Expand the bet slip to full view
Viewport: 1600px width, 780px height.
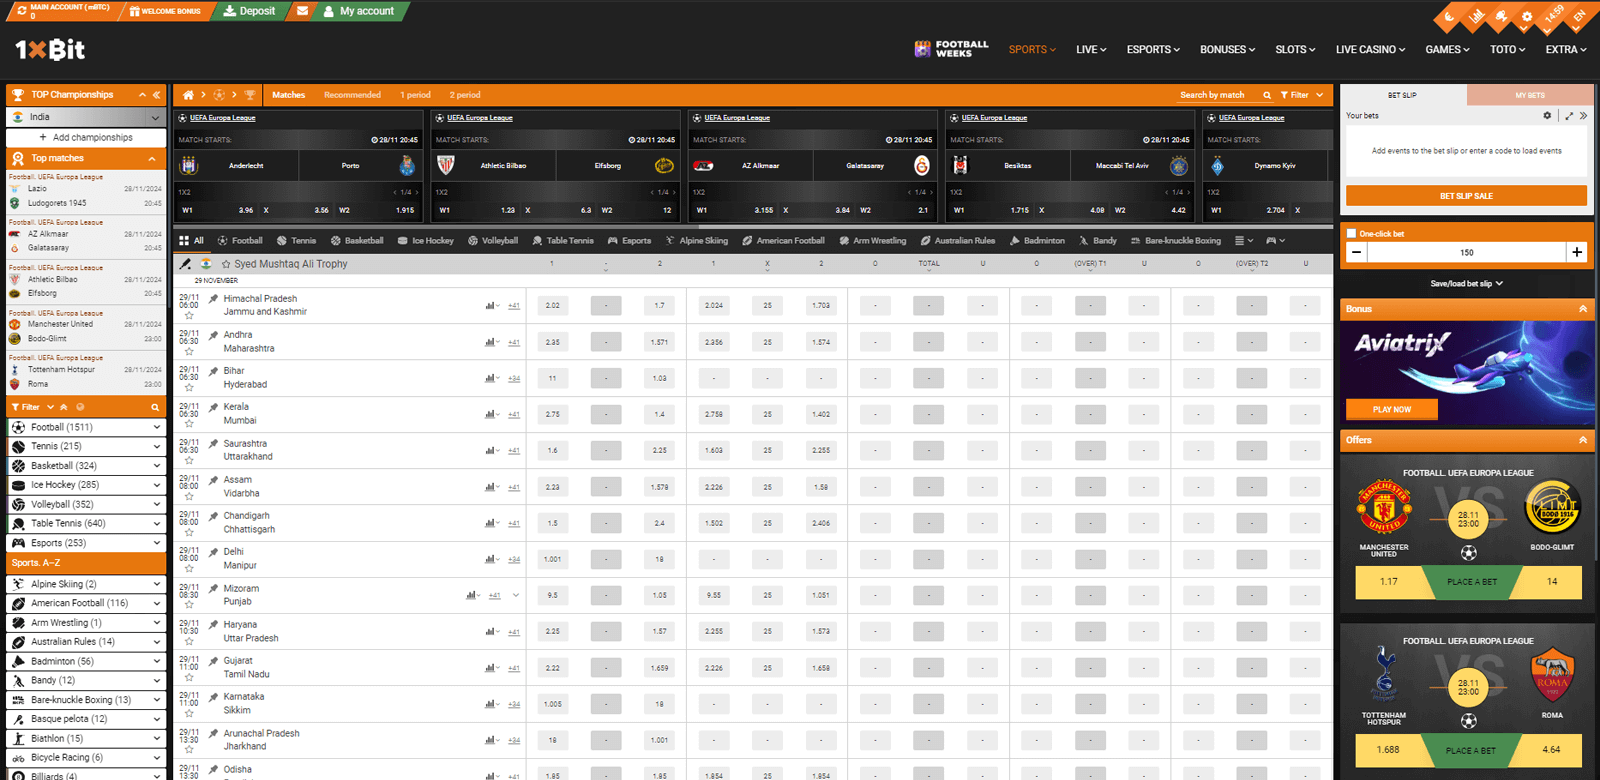(x=1569, y=116)
